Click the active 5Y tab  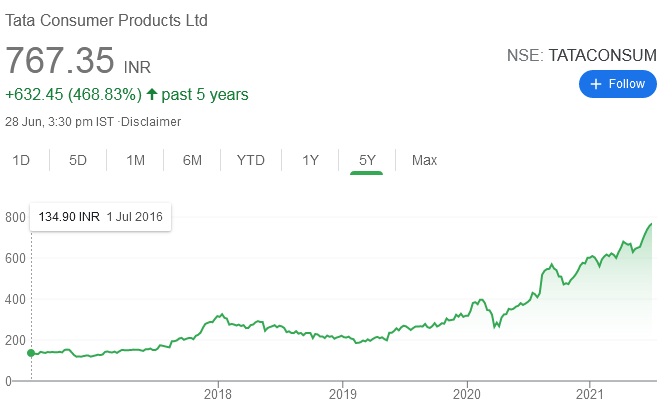point(367,160)
